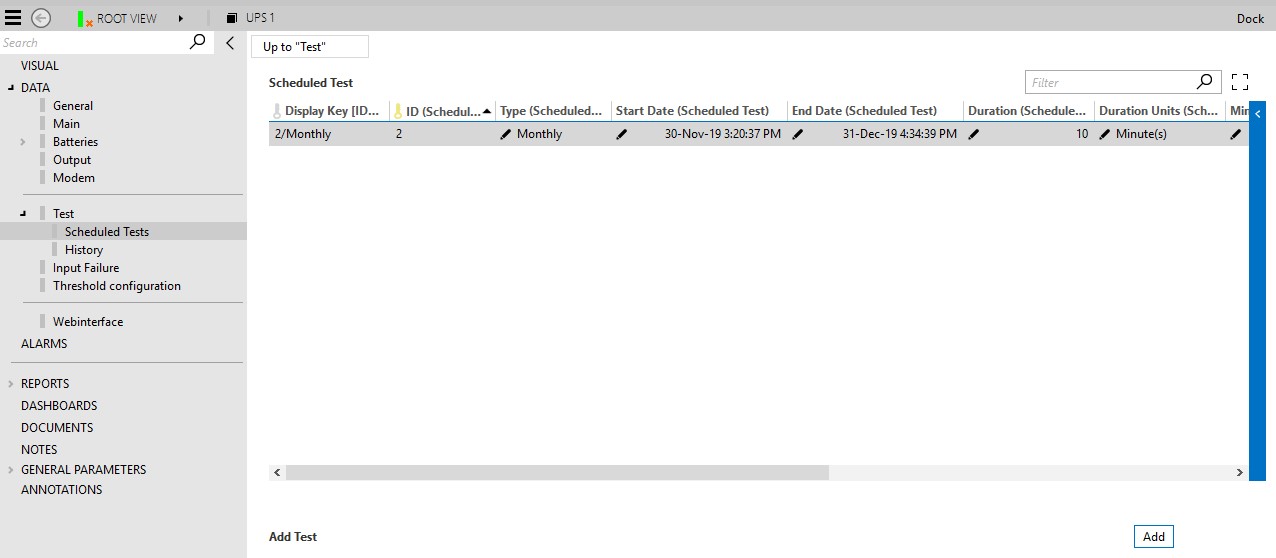This screenshot has height=558, width=1276.
Task: Expand the ROOT VIEW breadcrumb arrow
Action: point(181,19)
